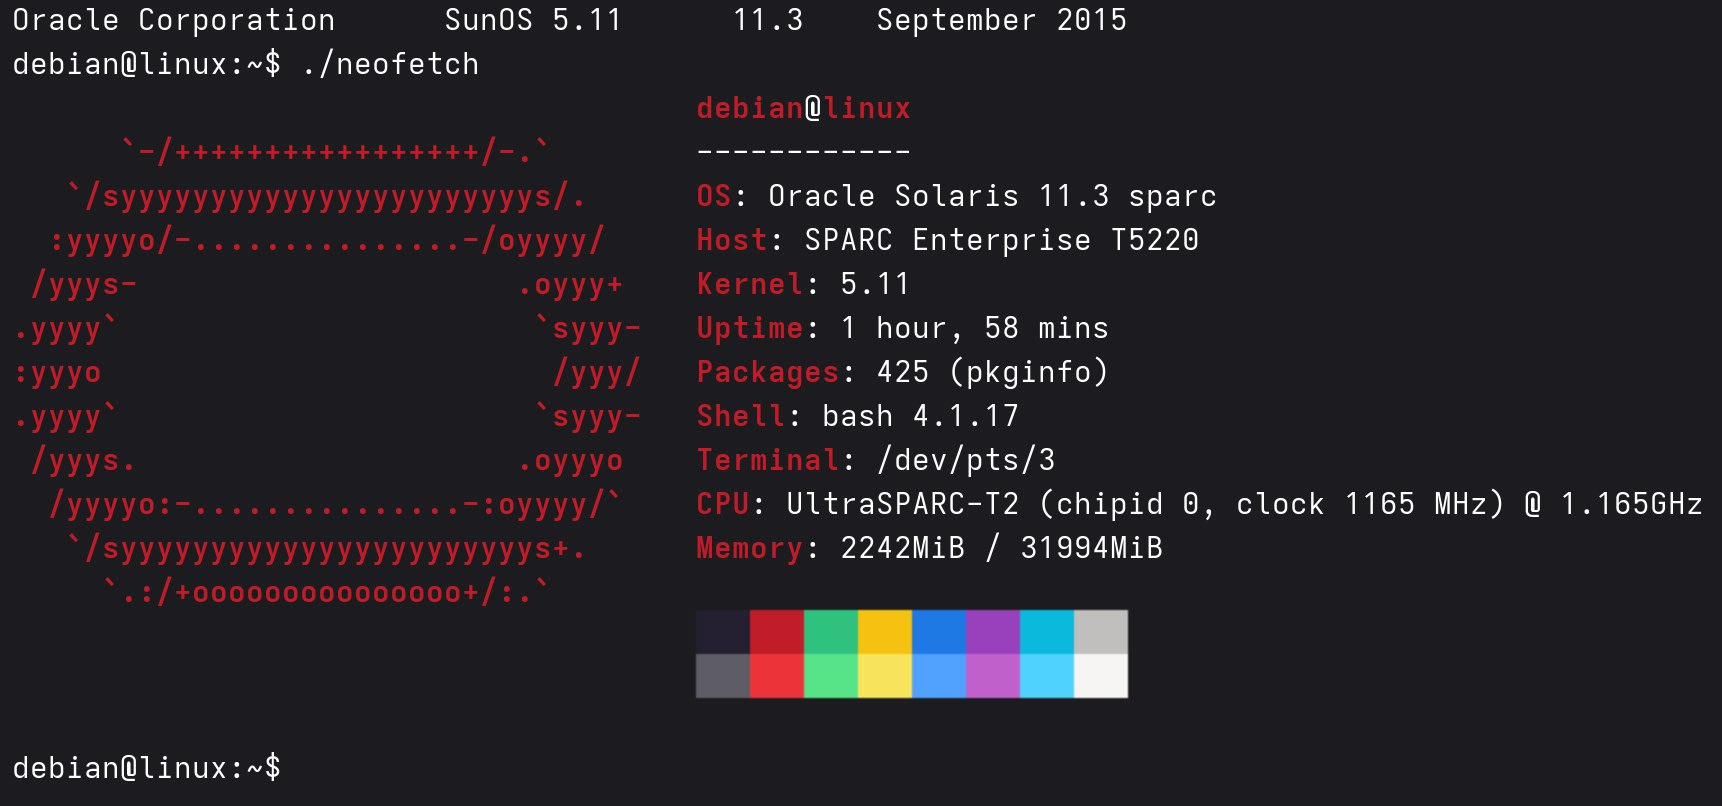
Task: Click the Host value SPARC Enterprise T5220
Action: pos(1002,240)
